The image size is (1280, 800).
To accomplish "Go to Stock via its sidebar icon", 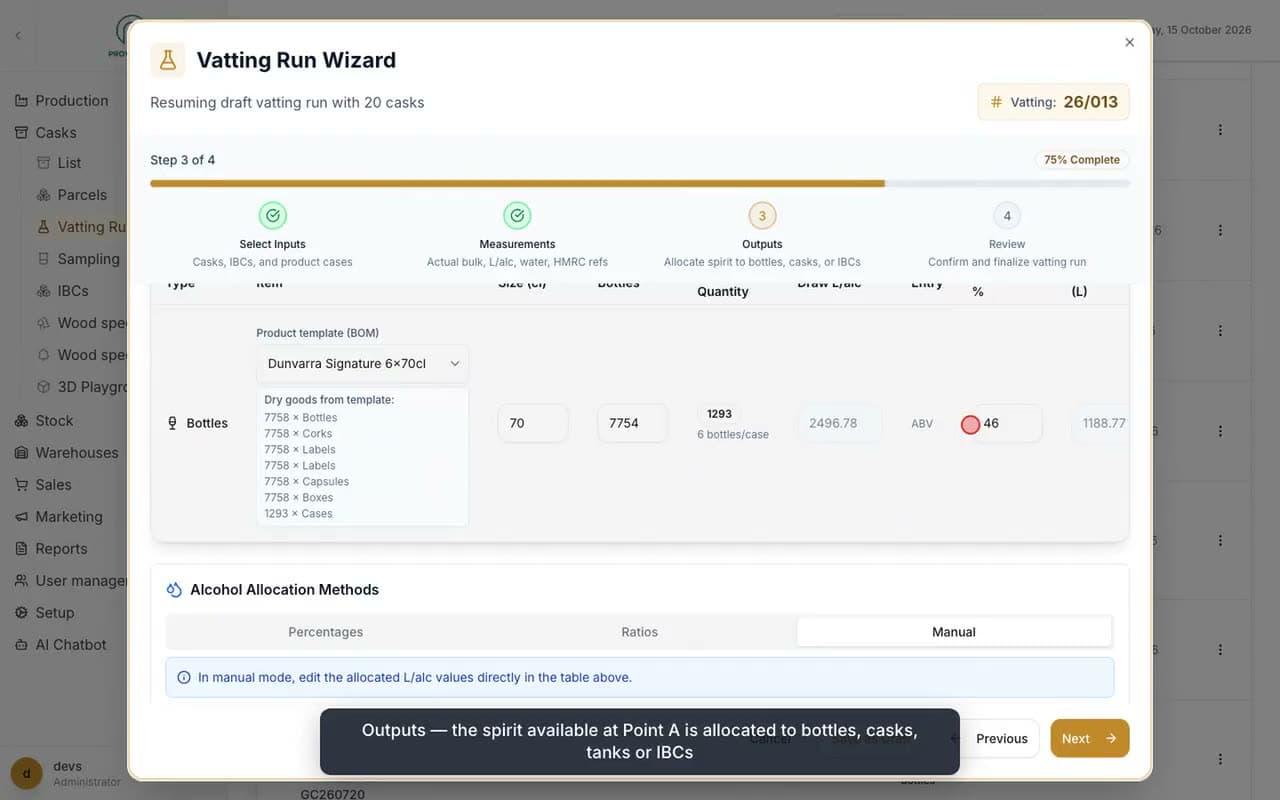I will pos(21,421).
